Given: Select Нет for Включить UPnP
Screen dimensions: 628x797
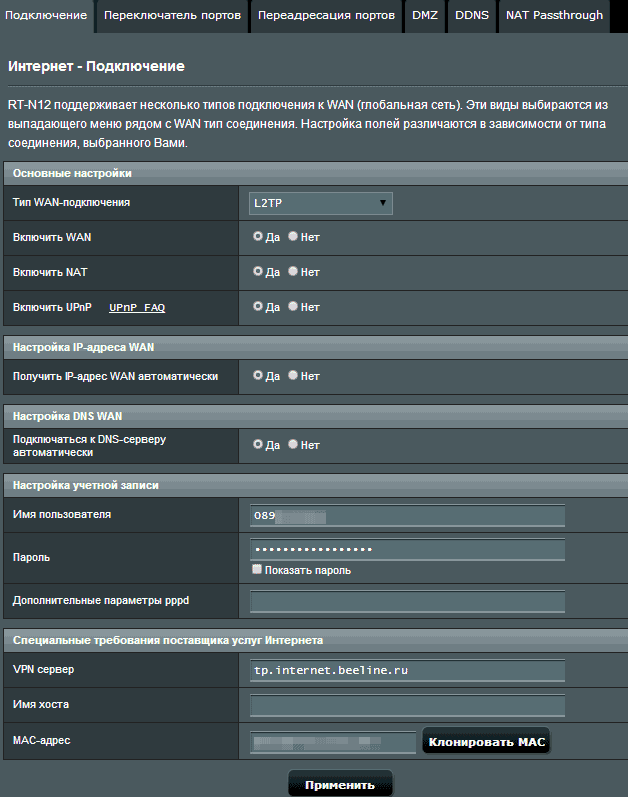Looking at the screenshot, I should (293, 306).
